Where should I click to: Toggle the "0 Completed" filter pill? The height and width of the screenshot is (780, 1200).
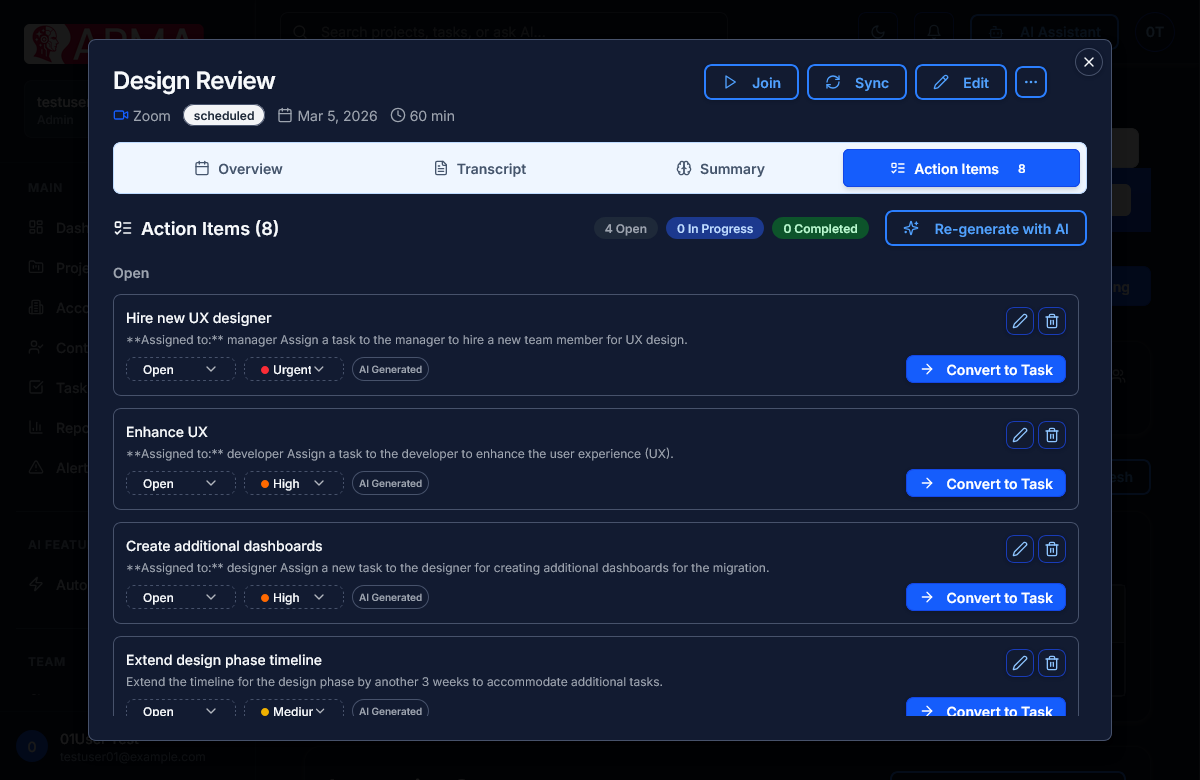coord(820,228)
